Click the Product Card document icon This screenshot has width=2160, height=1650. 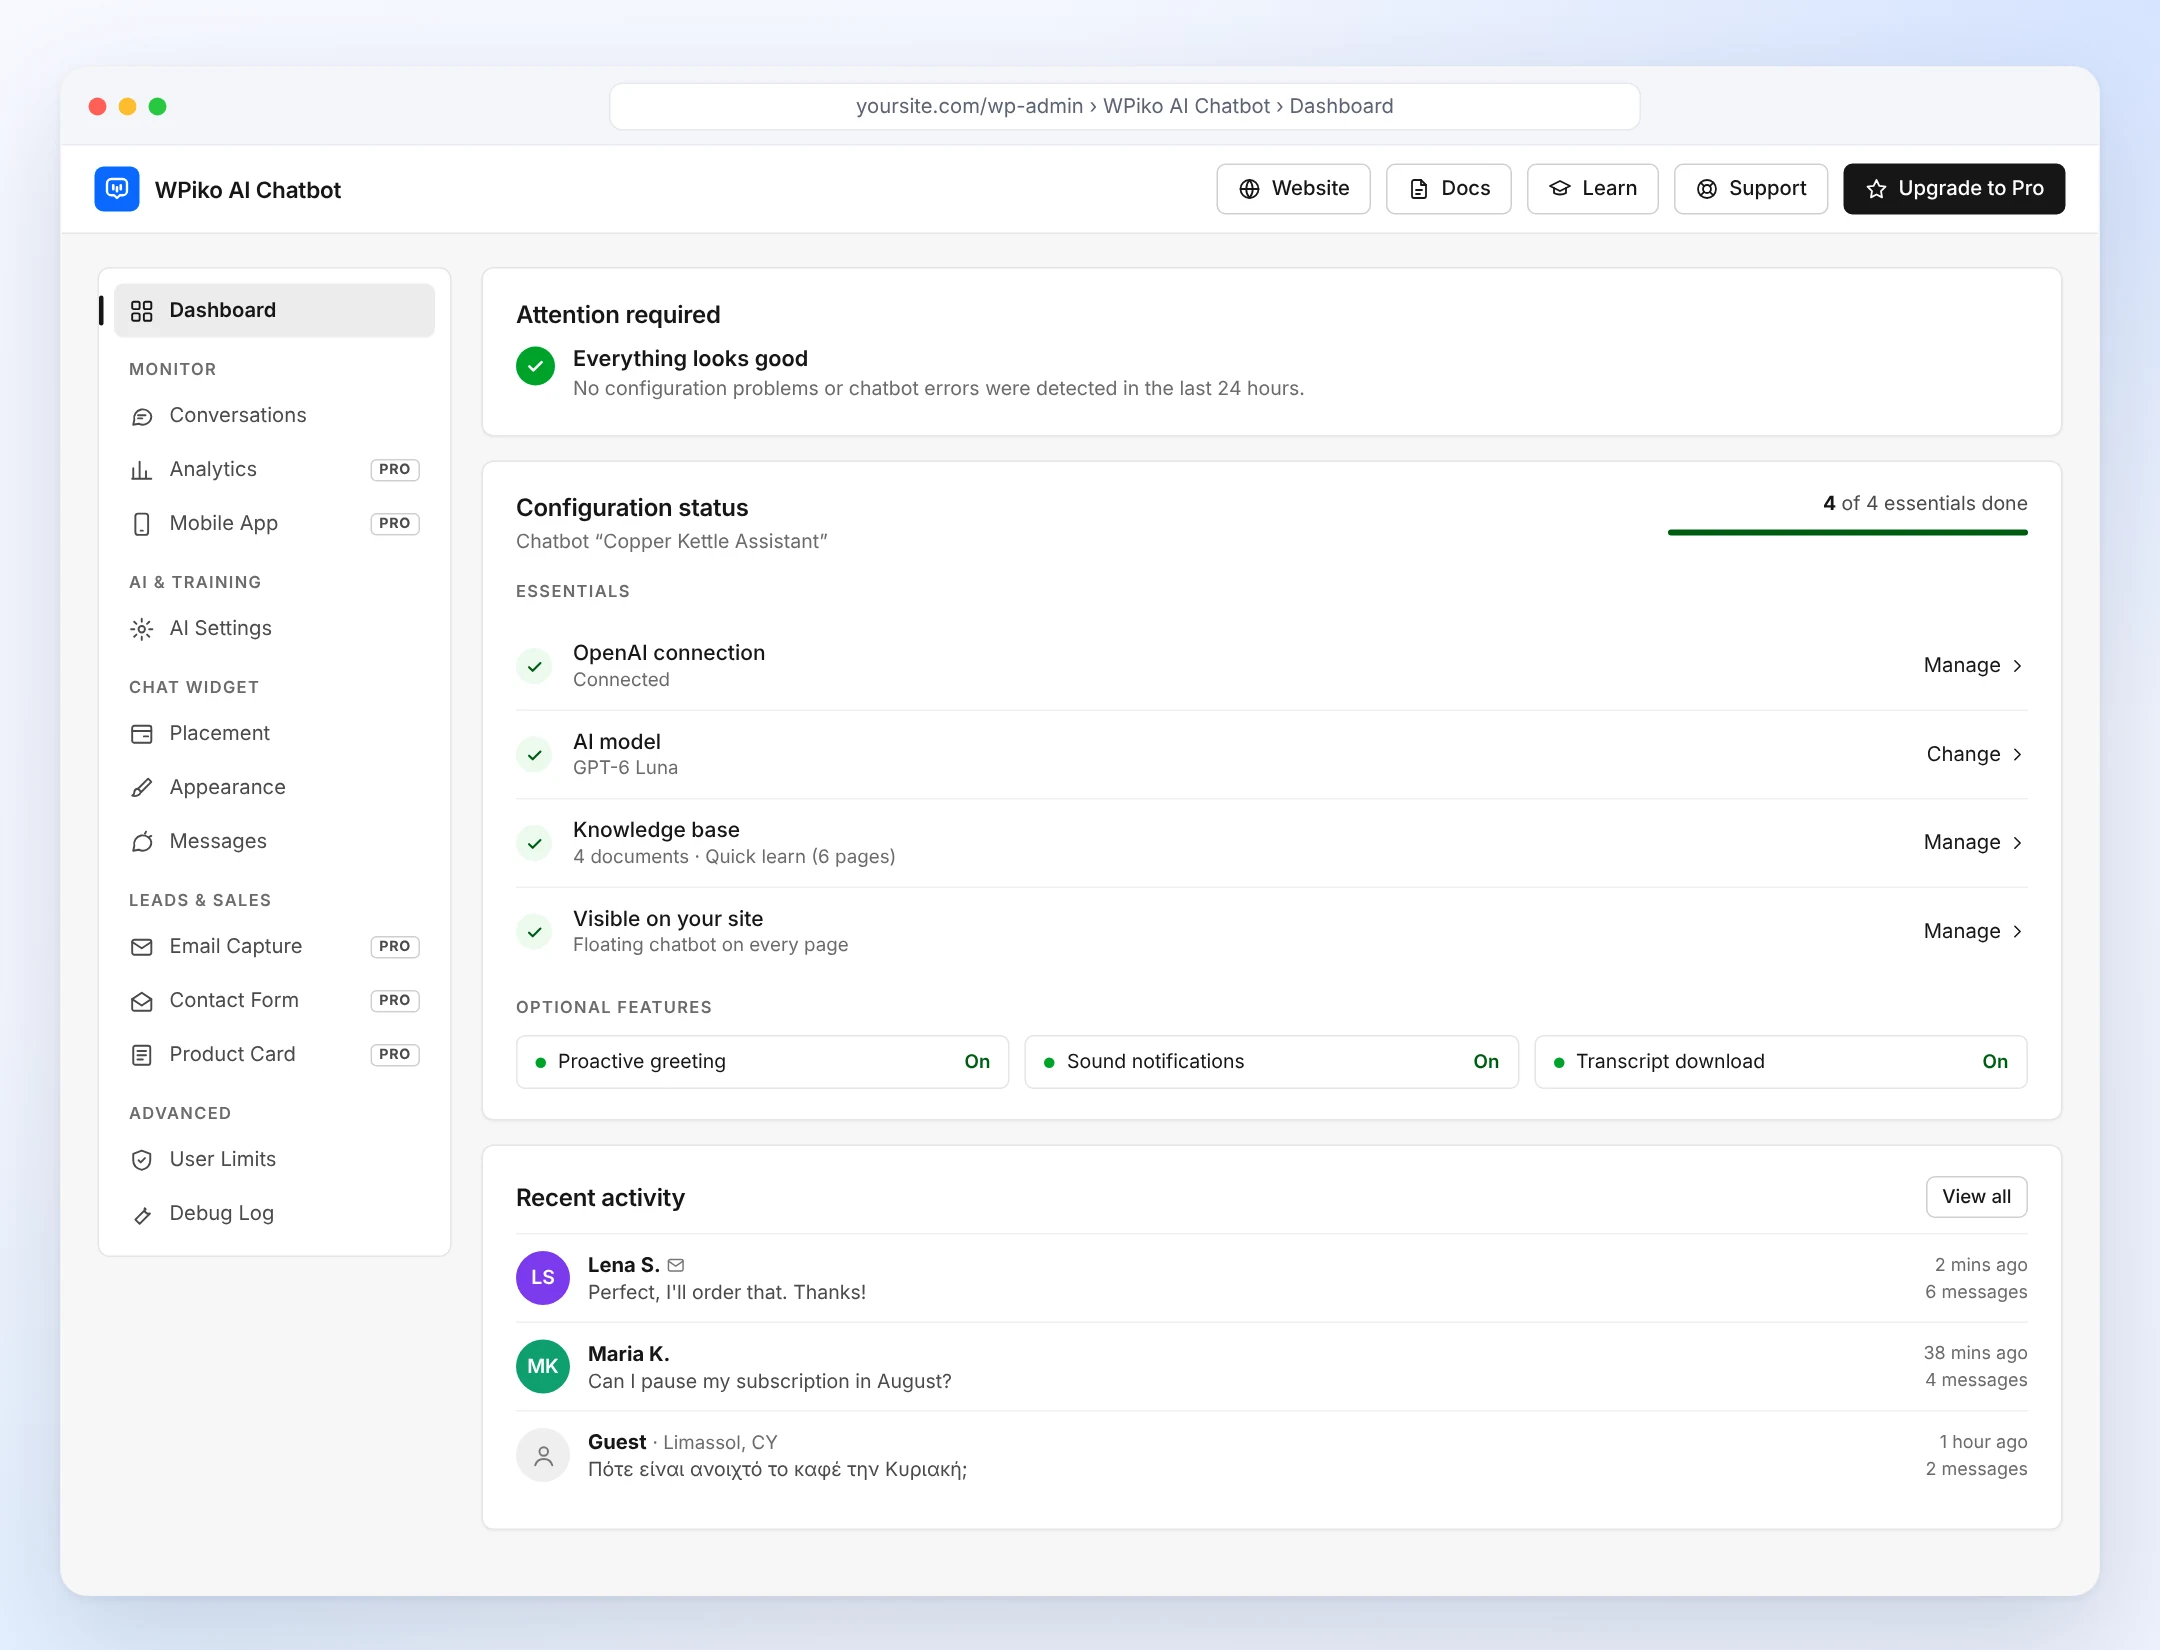pos(142,1055)
